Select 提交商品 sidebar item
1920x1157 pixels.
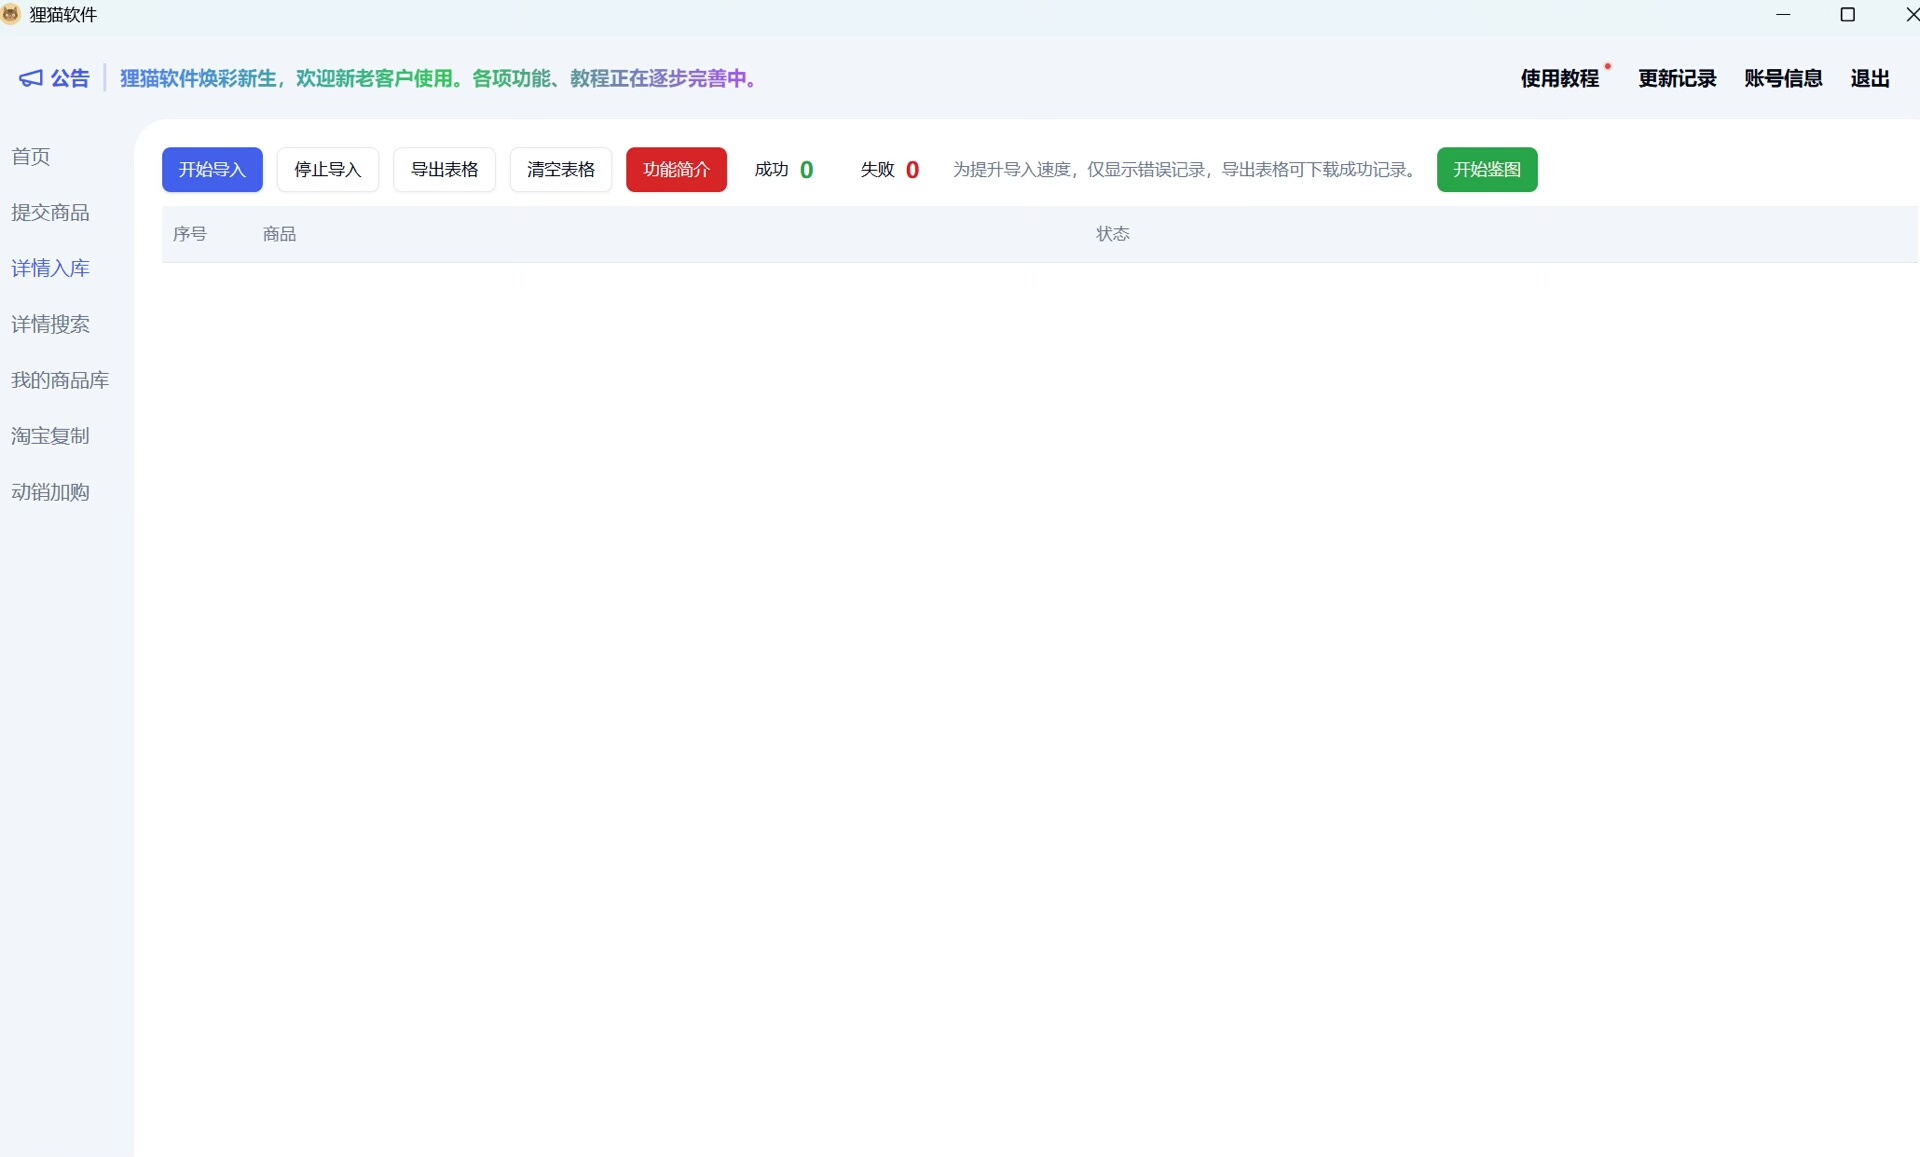click(x=50, y=212)
